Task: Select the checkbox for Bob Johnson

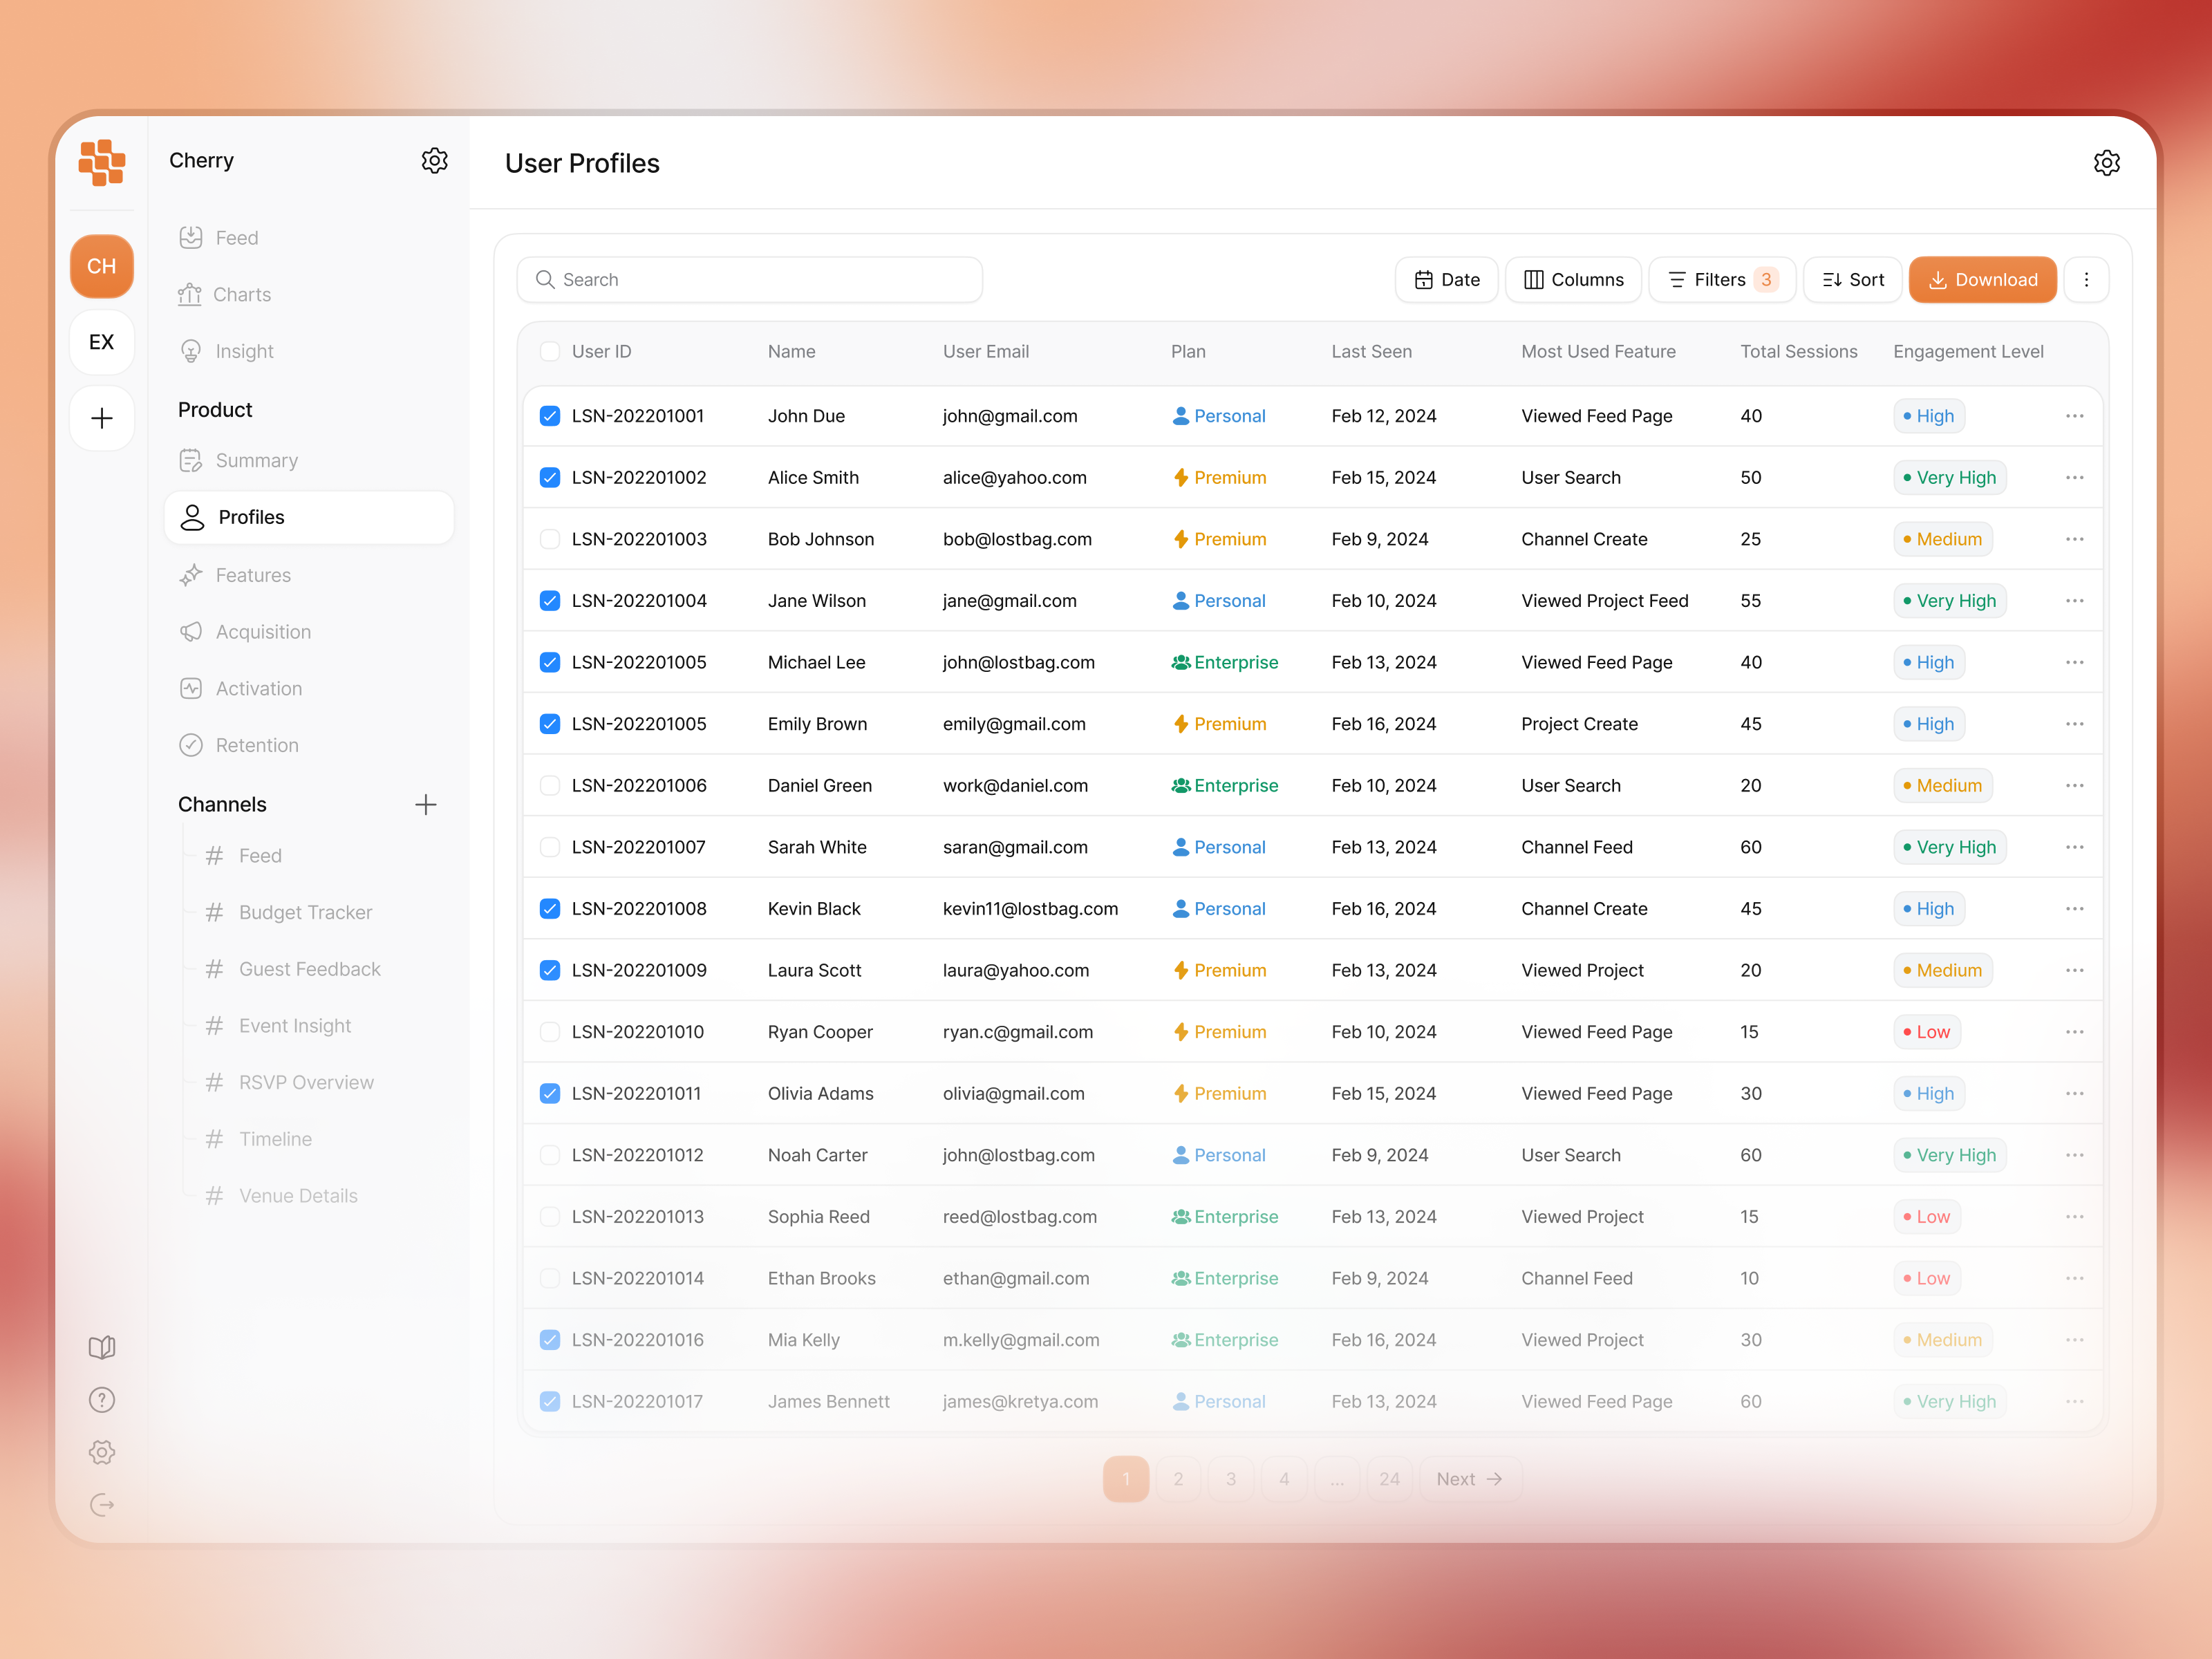Action: pos(550,539)
